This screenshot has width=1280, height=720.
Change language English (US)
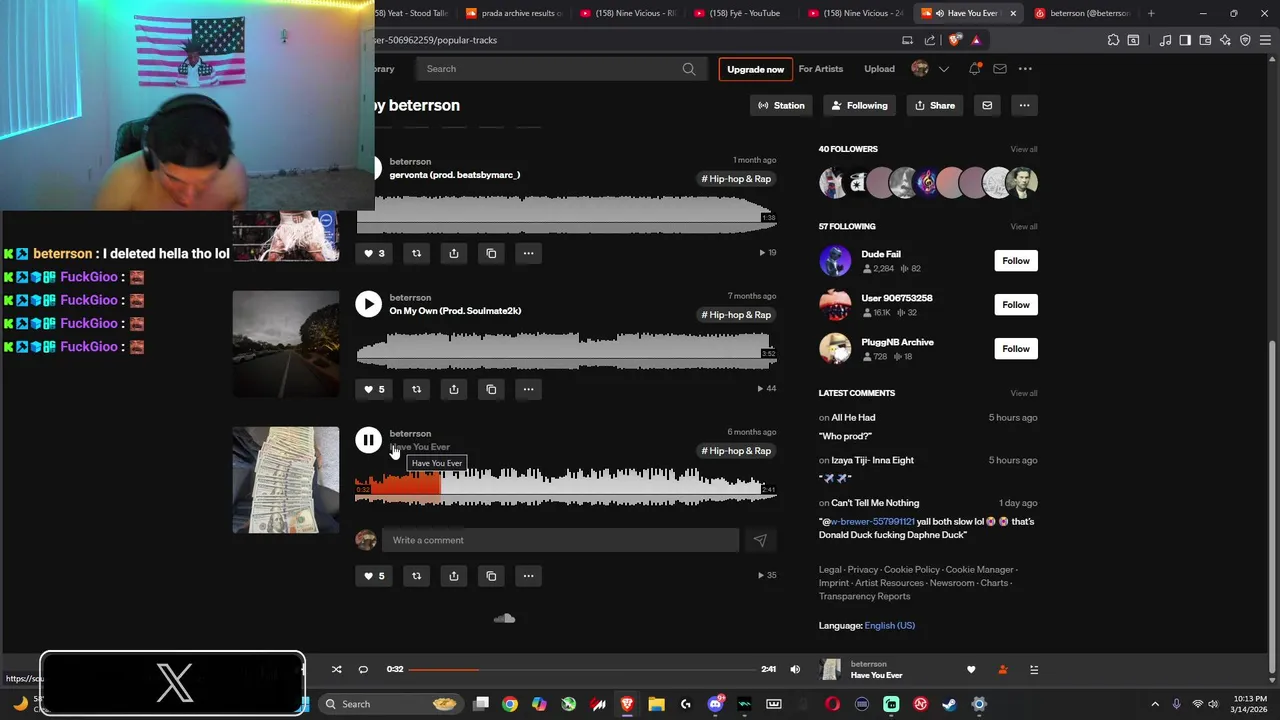(x=889, y=626)
